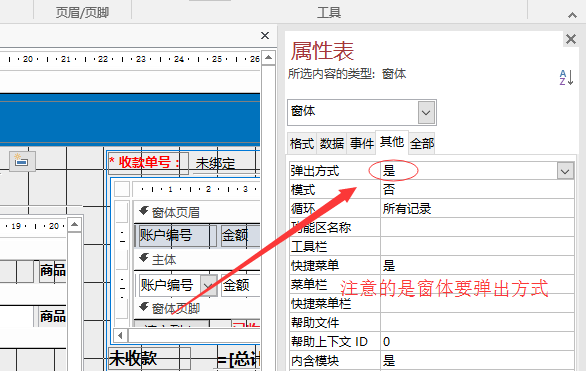Open the 窗体 object selector dropdown
This screenshot has width=586, height=371.
pyautogui.click(x=426, y=112)
